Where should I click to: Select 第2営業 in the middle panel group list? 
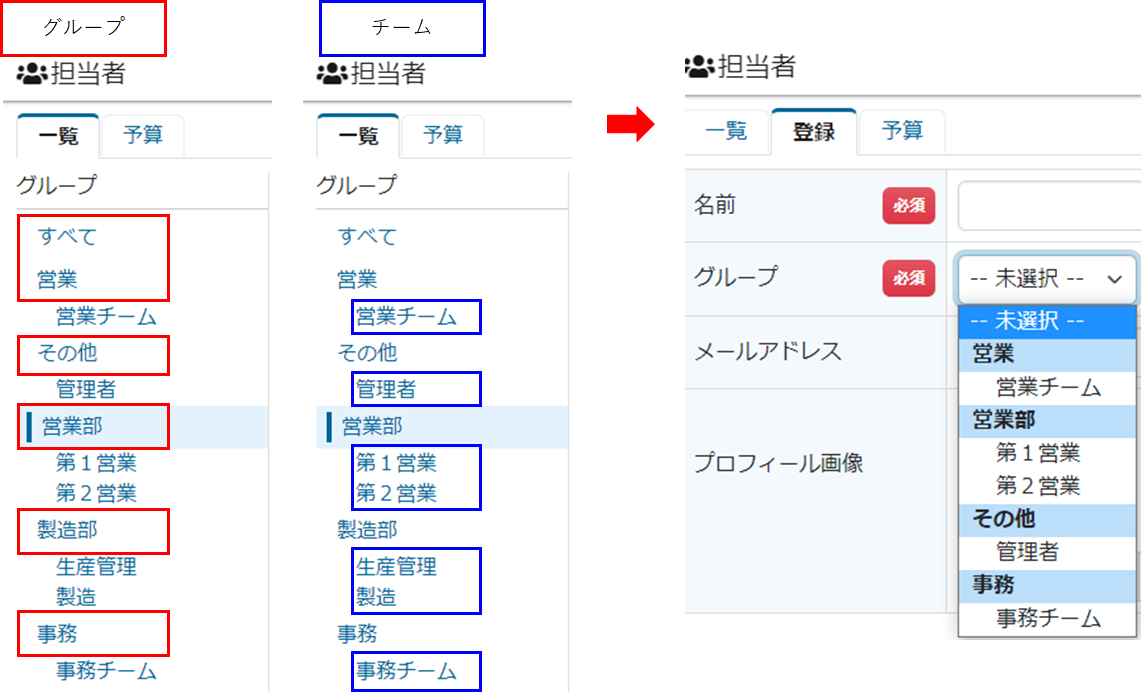coord(396,493)
